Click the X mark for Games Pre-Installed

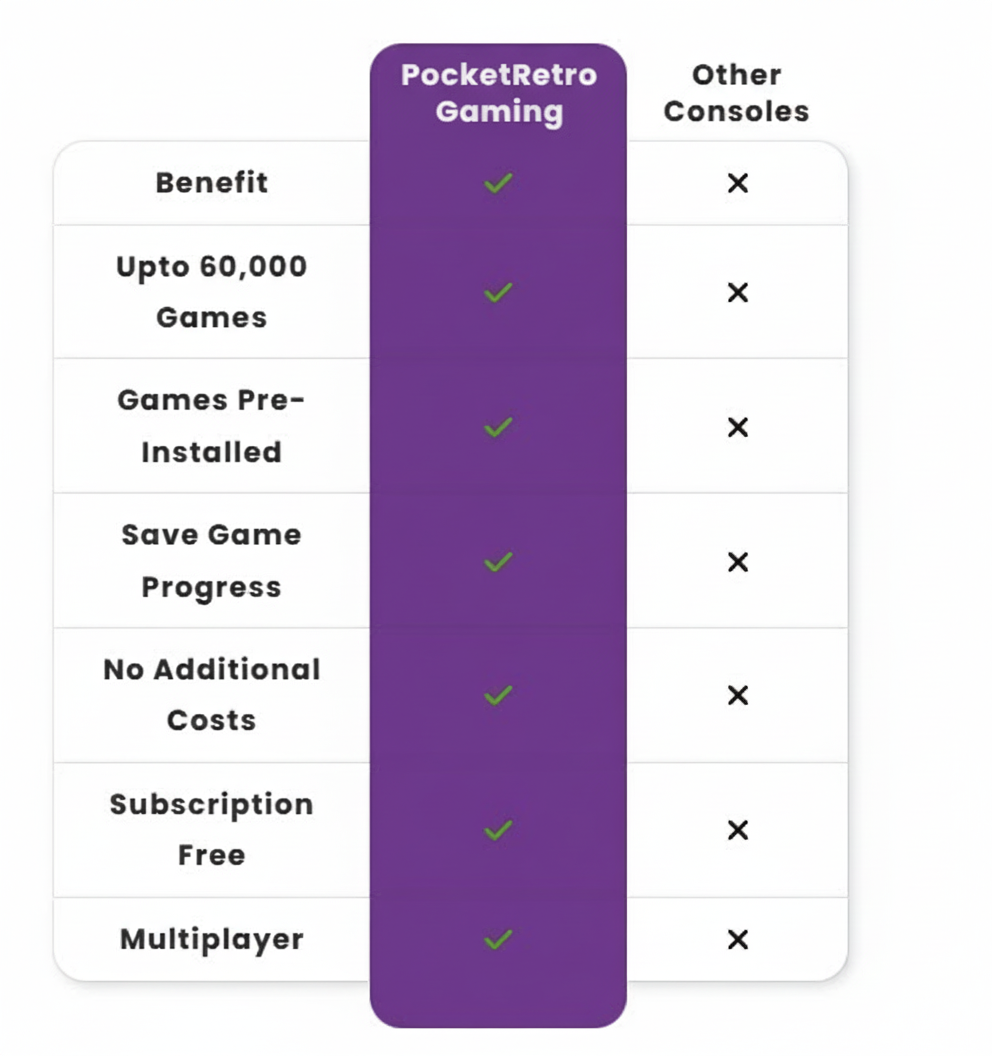[x=738, y=427]
